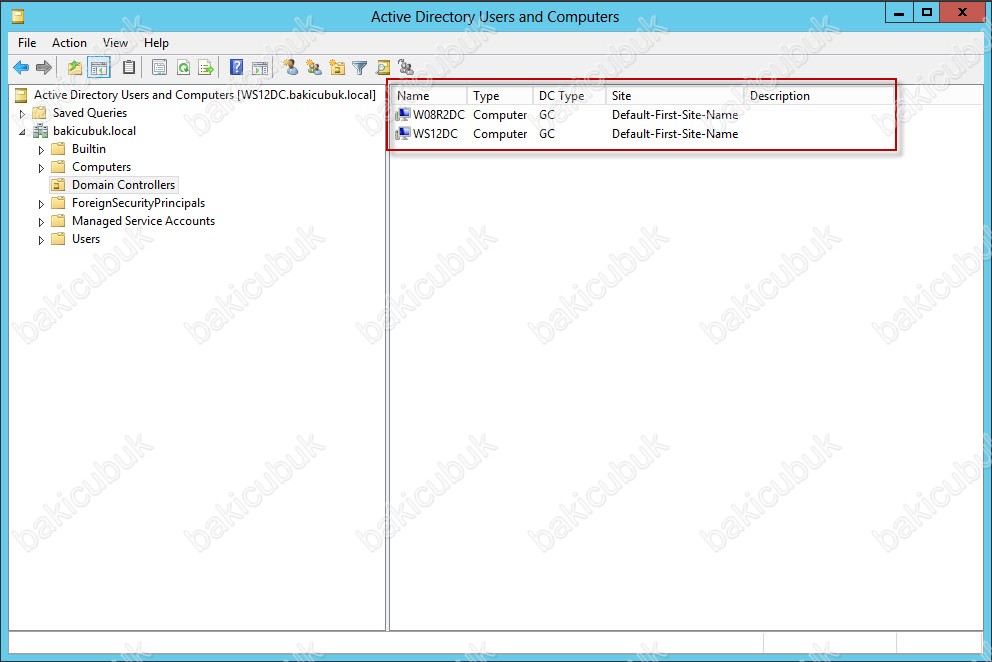The image size is (992, 662).
Task: Click Computer type in the WS12DC row
Action: pyautogui.click(x=500, y=134)
